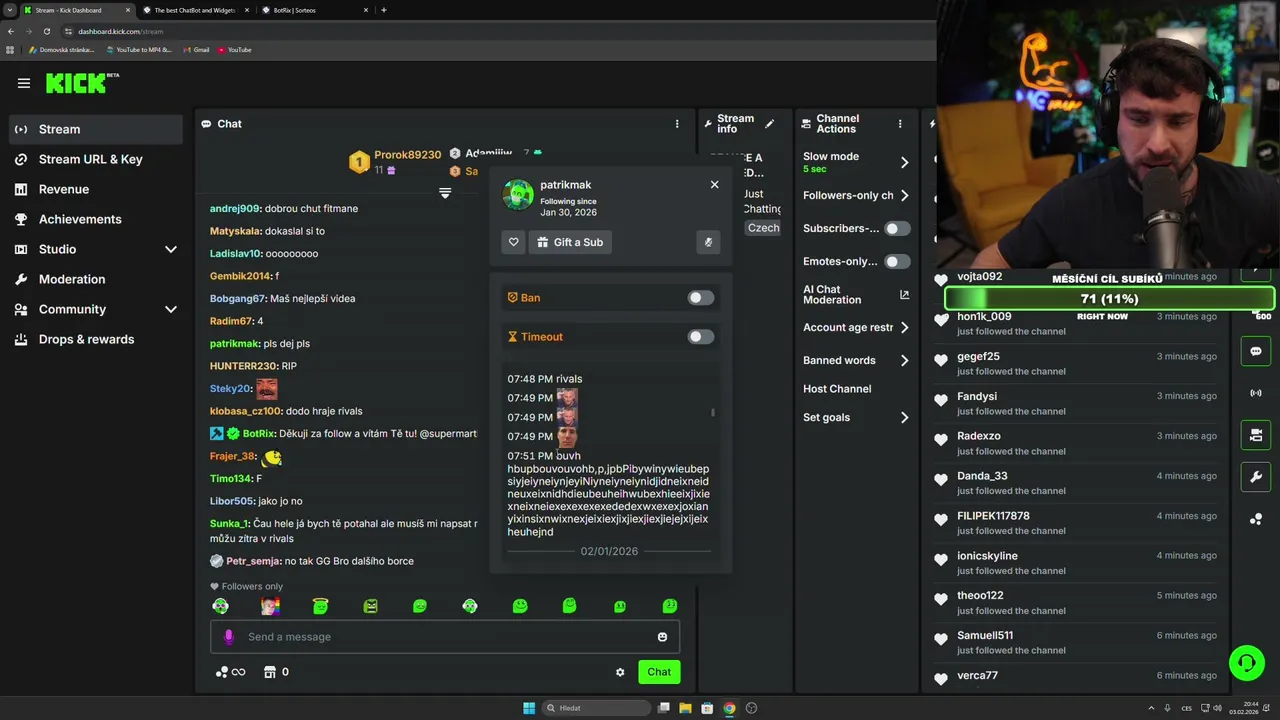The image size is (1280, 720).
Task: Open Chrome from the taskbar
Action: [729, 708]
